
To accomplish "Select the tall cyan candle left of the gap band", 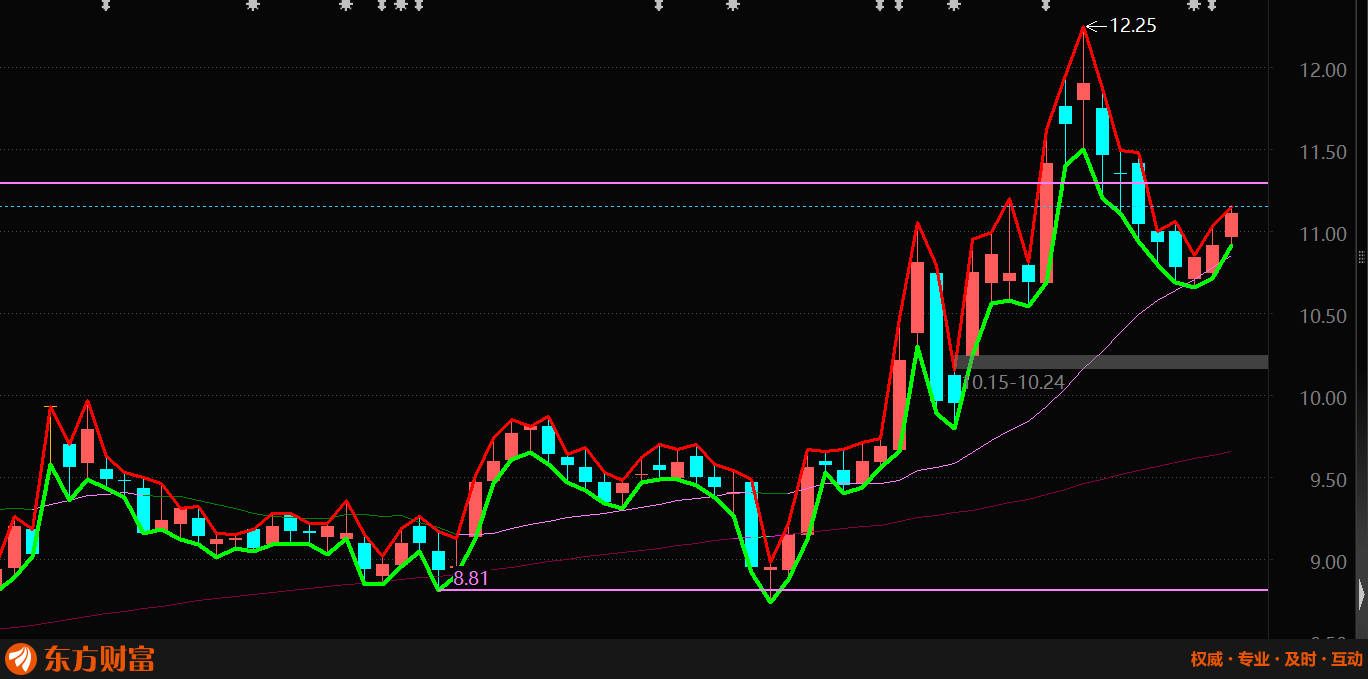I will (936, 336).
